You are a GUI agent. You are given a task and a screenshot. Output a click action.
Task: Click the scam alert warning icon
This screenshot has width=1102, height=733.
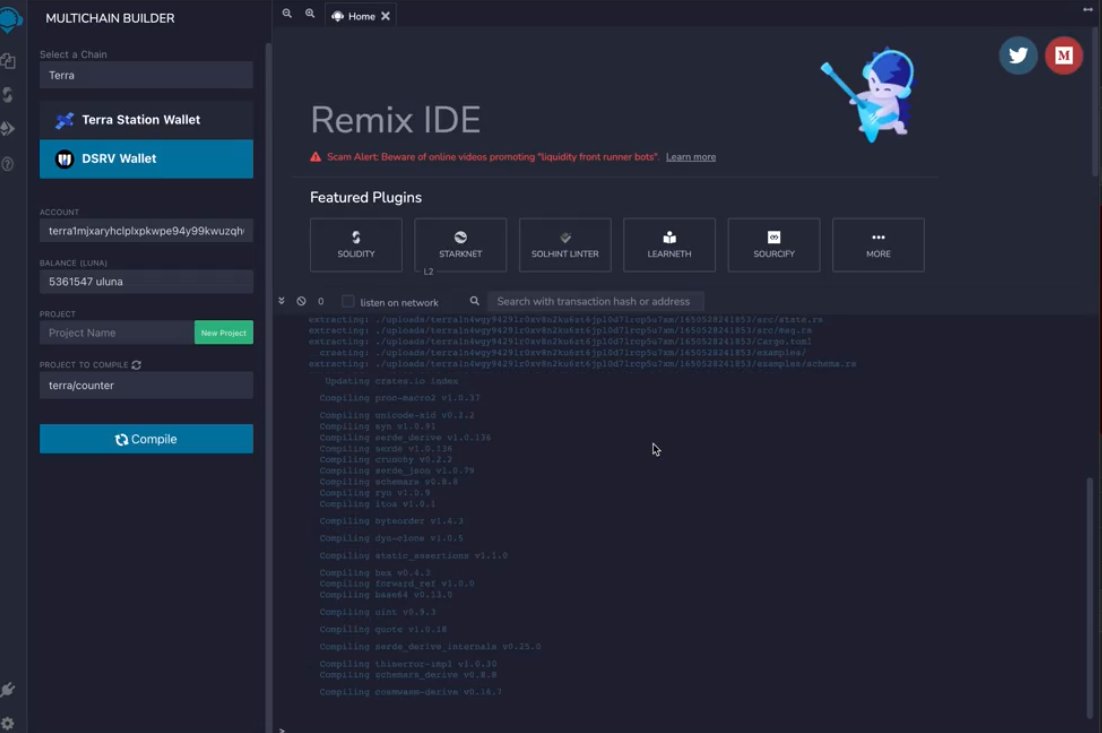[316, 157]
